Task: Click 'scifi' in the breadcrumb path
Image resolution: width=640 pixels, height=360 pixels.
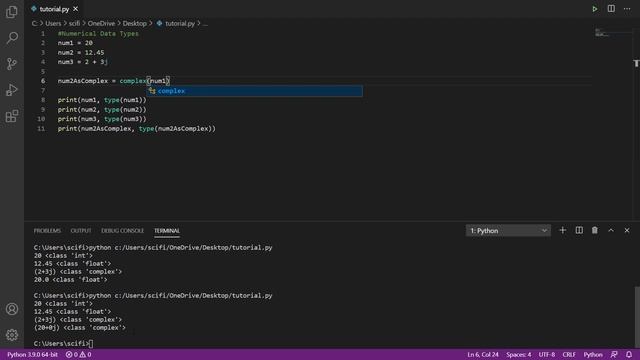Action: click(74, 24)
